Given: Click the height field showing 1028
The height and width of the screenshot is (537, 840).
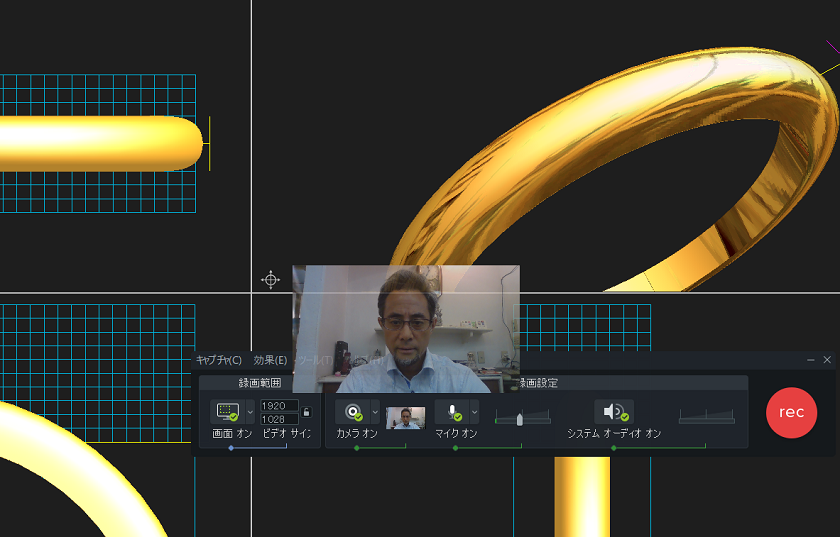Looking at the screenshot, I should (278, 419).
